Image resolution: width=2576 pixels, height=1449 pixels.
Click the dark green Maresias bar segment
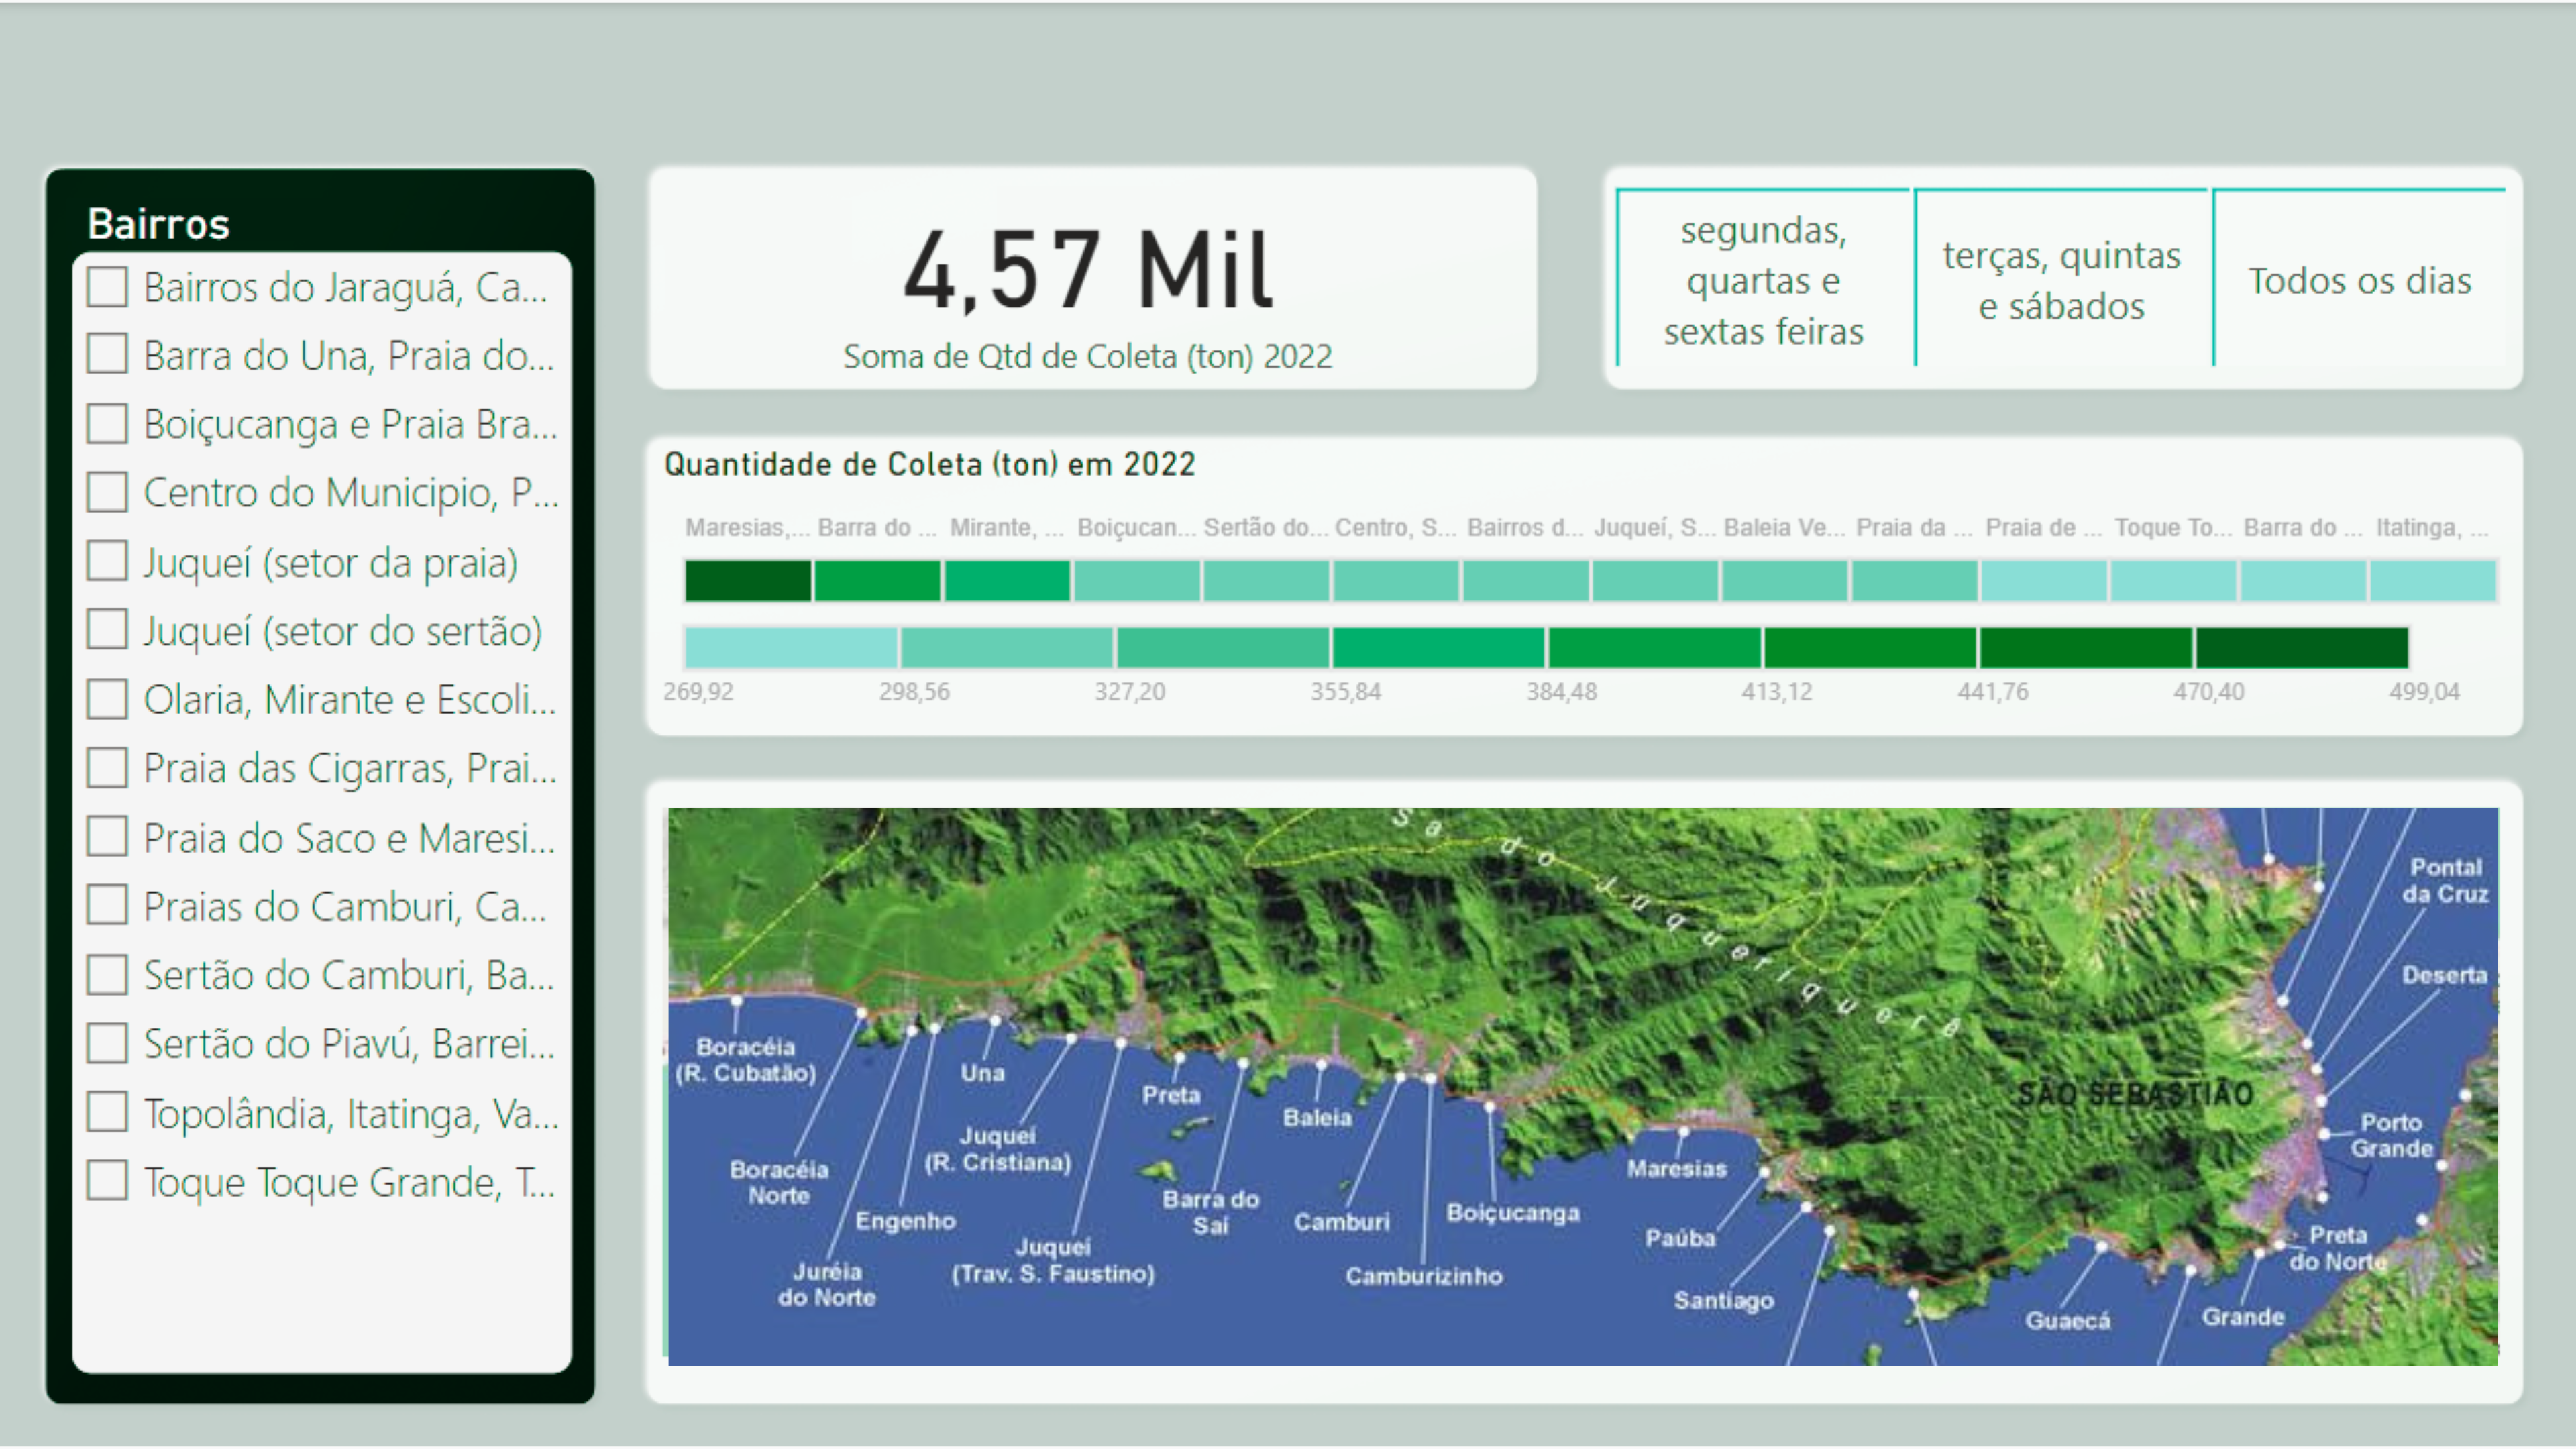pos(748,581)
